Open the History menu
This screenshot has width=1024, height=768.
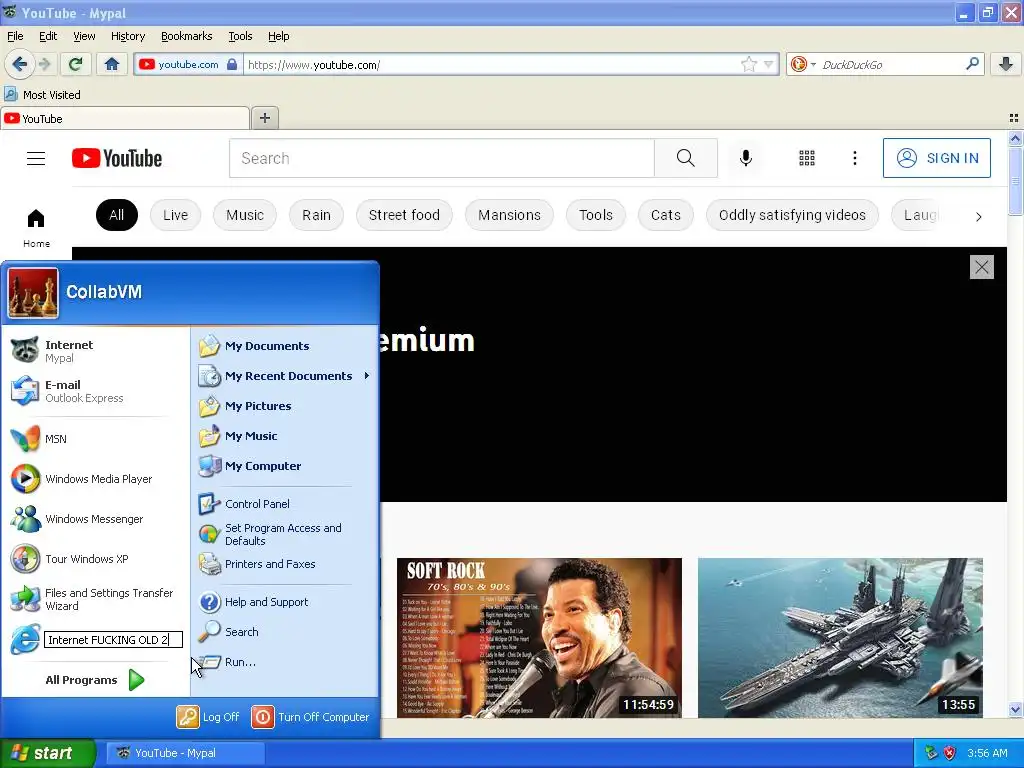tap(128, 36)
